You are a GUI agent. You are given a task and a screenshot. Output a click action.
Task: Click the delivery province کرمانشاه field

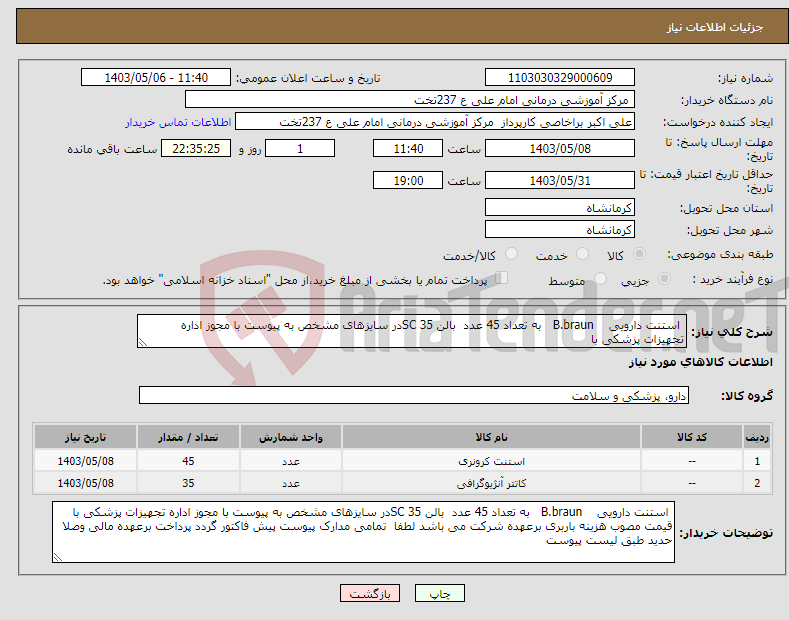point(560,207)
